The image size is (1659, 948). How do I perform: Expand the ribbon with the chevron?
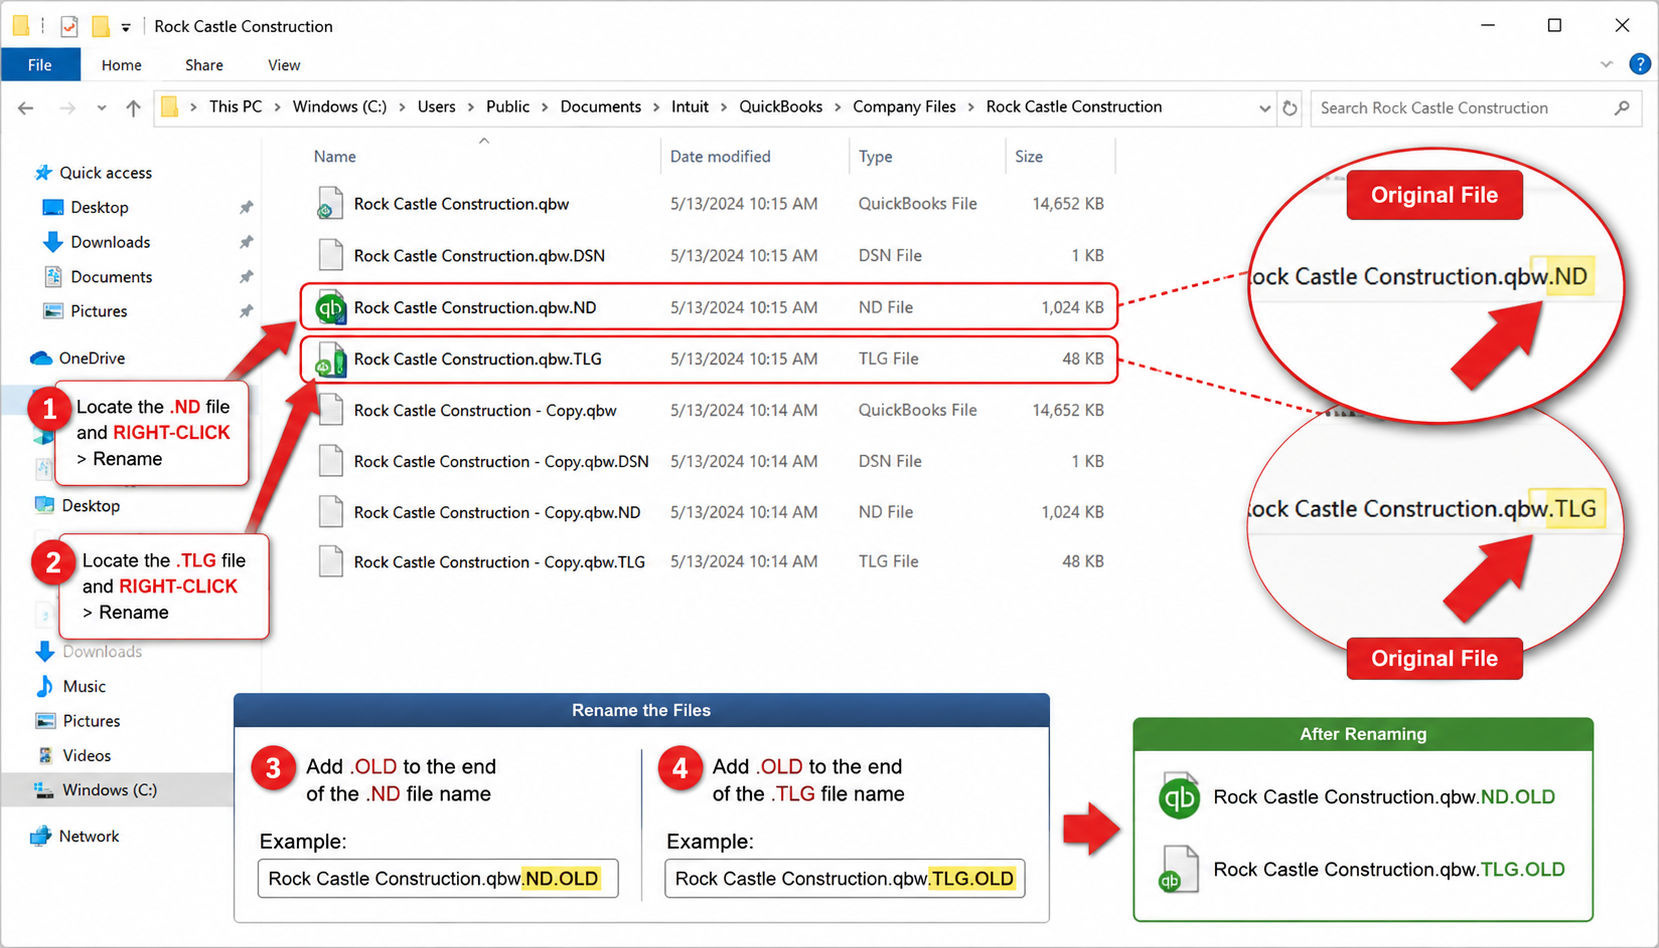[1607, 64]
